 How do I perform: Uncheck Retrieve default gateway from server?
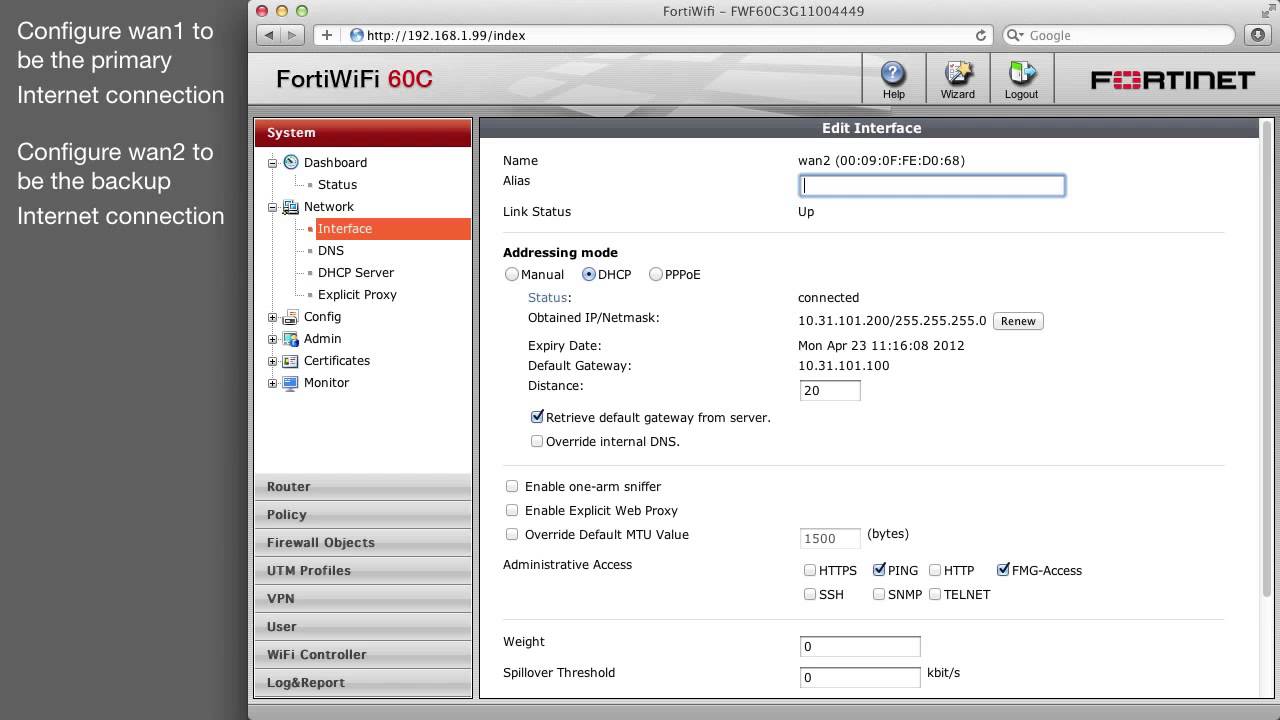(x=537, y=417)
